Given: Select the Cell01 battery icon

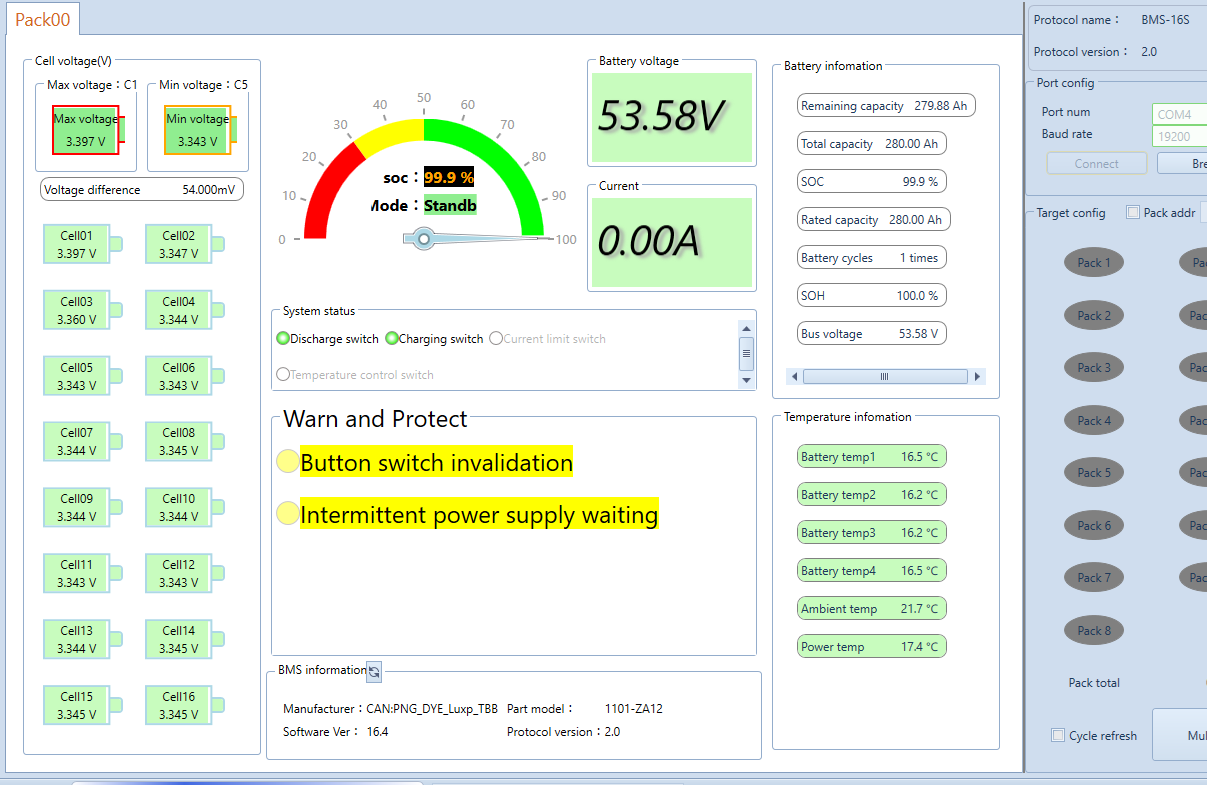Looking at the screenshot, I should 83,245.
